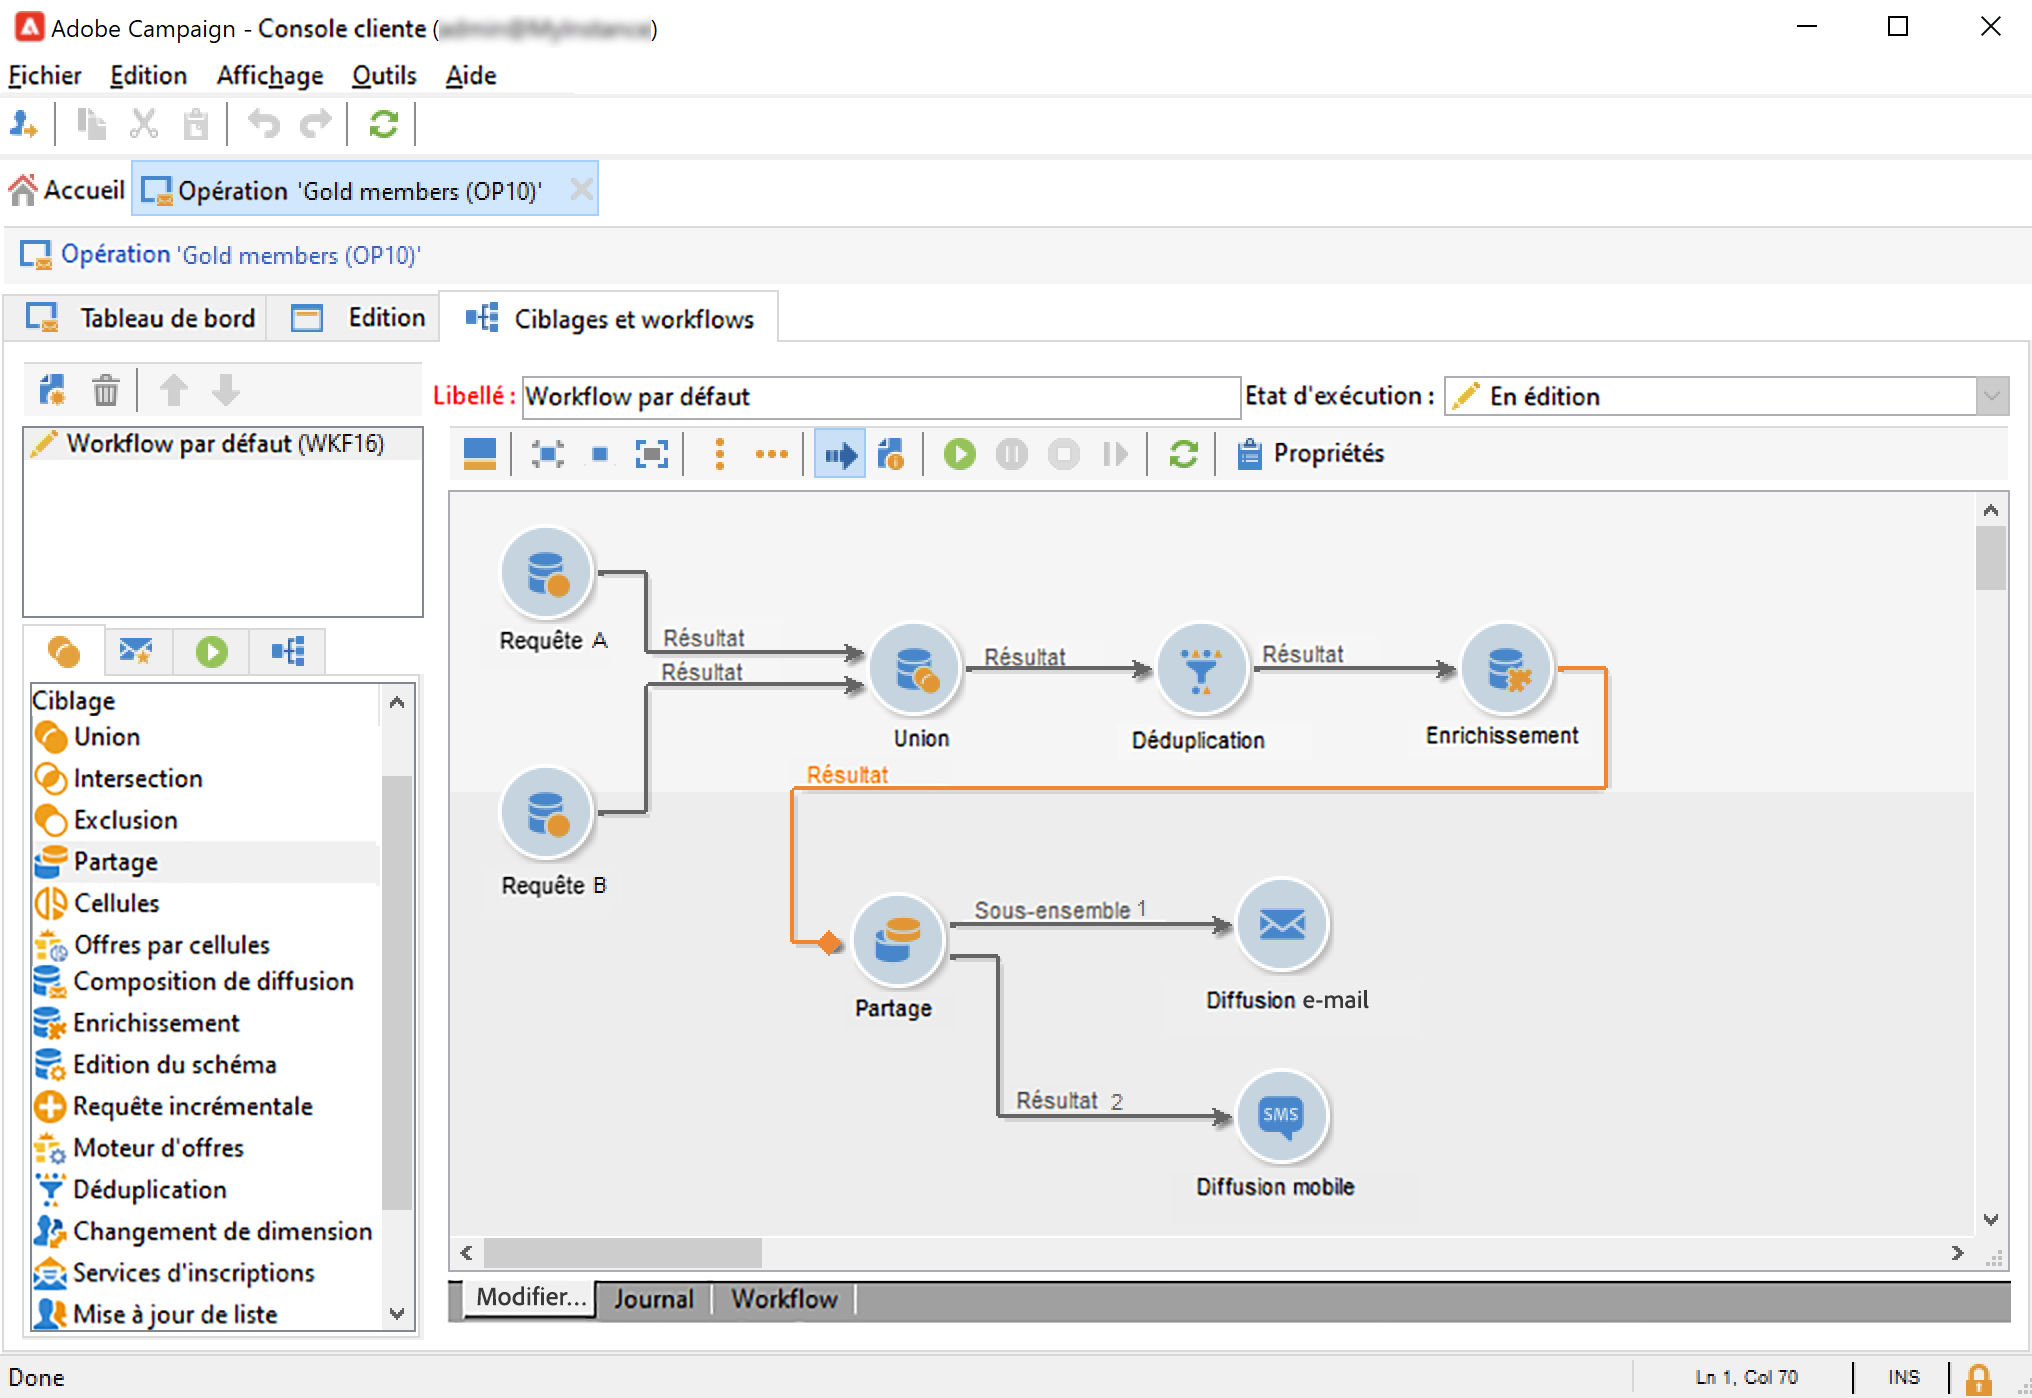Select the SMS Diffusion mobile node

1281,1115
